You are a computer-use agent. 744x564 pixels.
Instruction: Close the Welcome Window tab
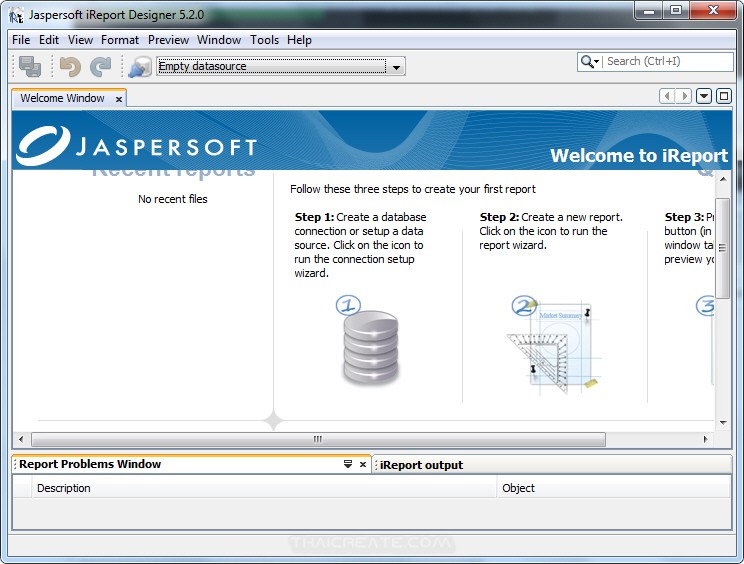[119, 99]
